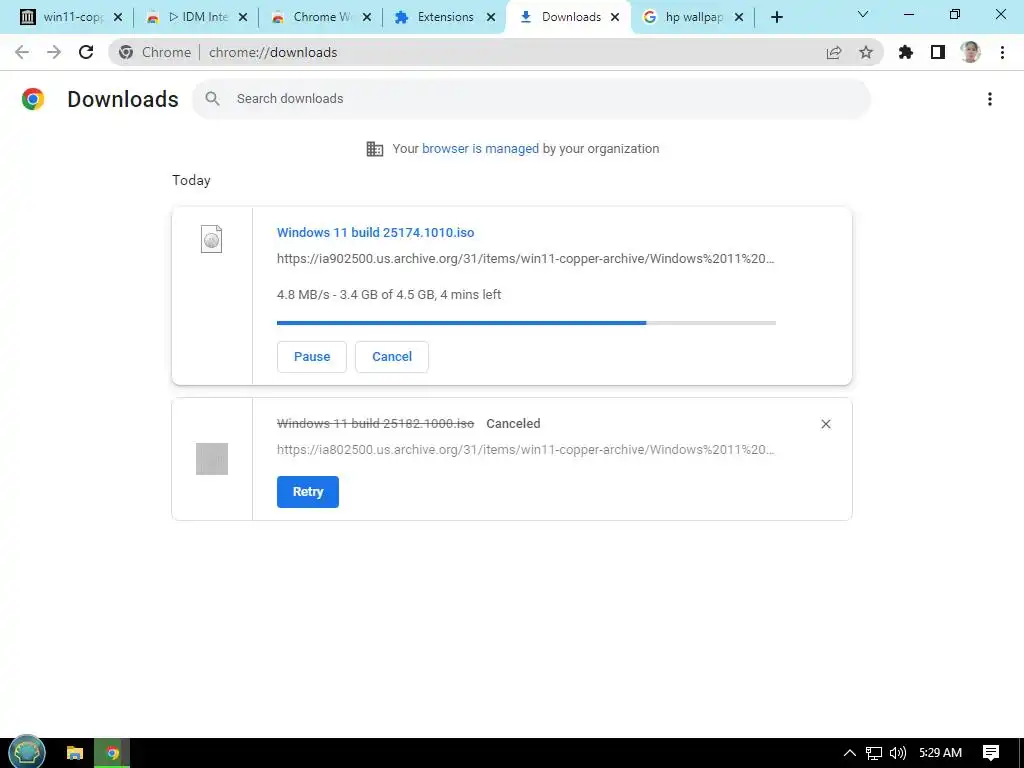The height and width of the screenshot is (768, 1024).
Task: Close the IDM Internet tab
Action: coord(243,18)
